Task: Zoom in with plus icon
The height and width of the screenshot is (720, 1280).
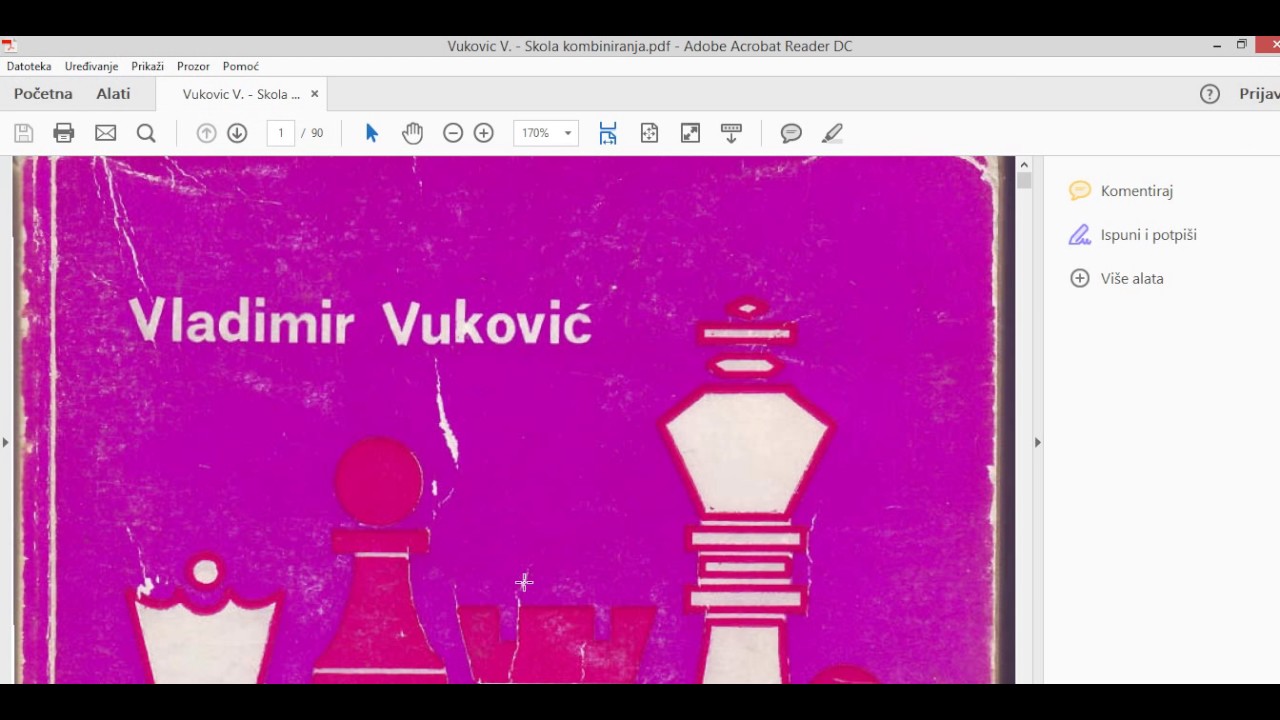Action: coord(484,133)
